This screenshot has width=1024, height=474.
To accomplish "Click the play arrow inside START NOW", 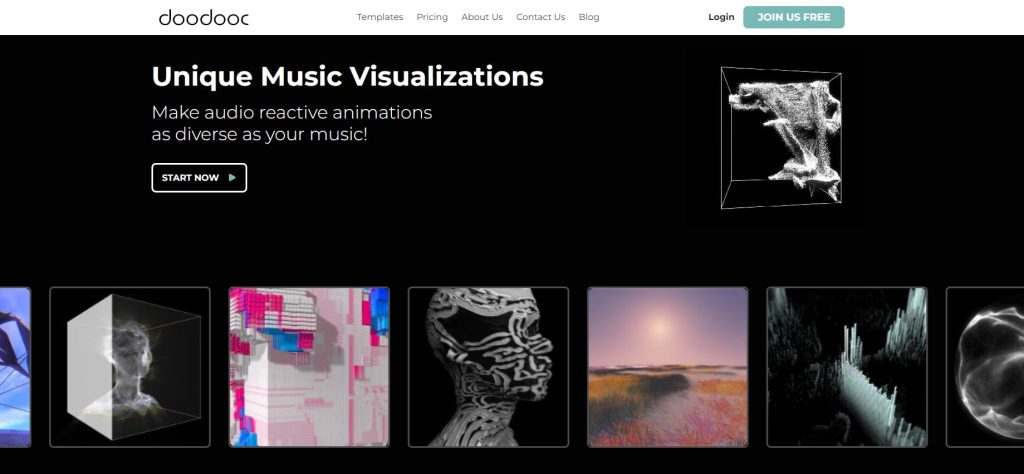I will pyautogui.click(x=232, y=178).
